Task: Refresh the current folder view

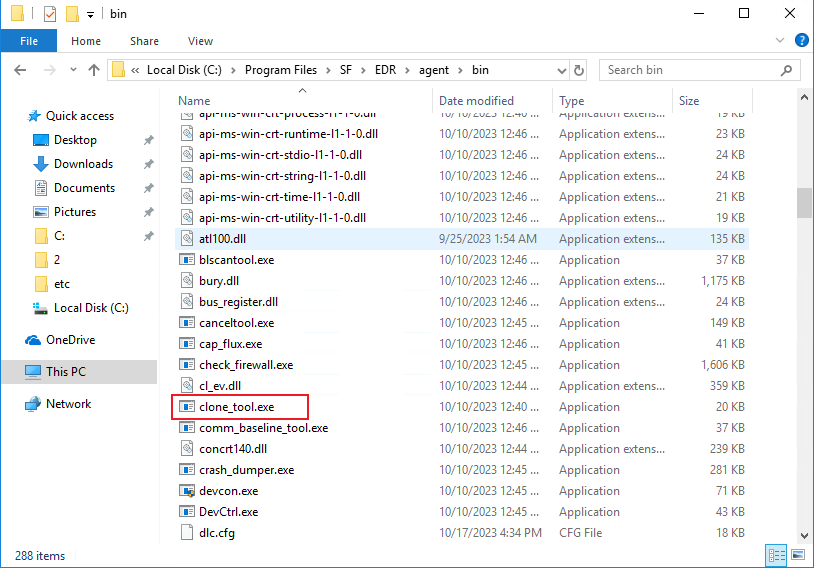Action: coord(579,70)
